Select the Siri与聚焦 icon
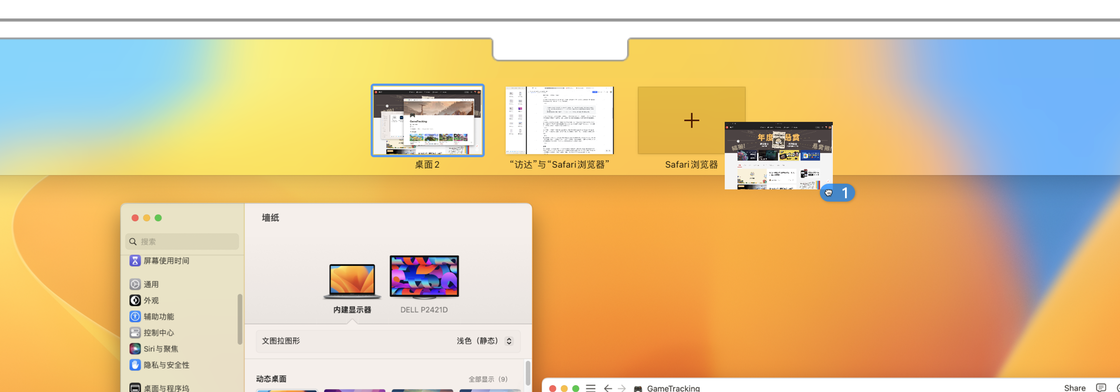The width and height of the screenshot is (1120, 392). click(x=135, y=348)
